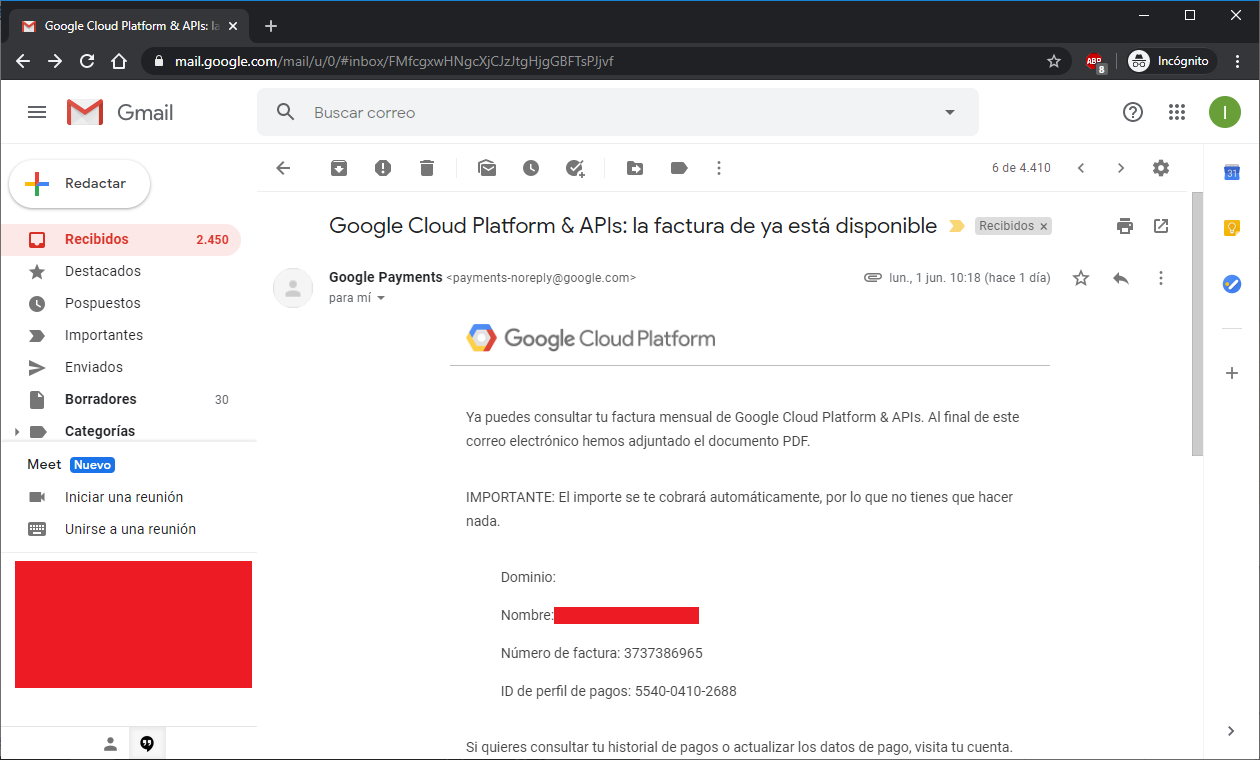Start a meeting via Iniciar una reunión
Screen dimensions: 1260x760
click(x=123, y=497)
